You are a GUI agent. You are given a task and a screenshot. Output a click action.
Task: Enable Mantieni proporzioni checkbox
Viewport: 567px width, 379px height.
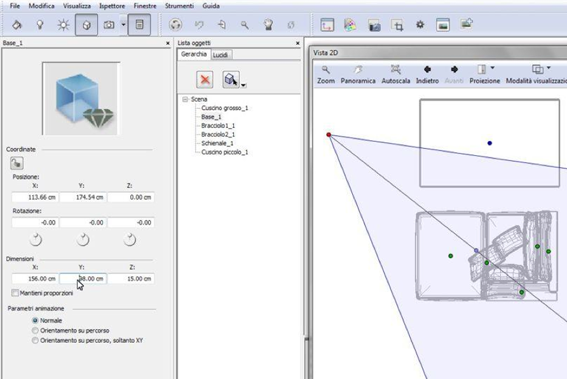(15, 293)
